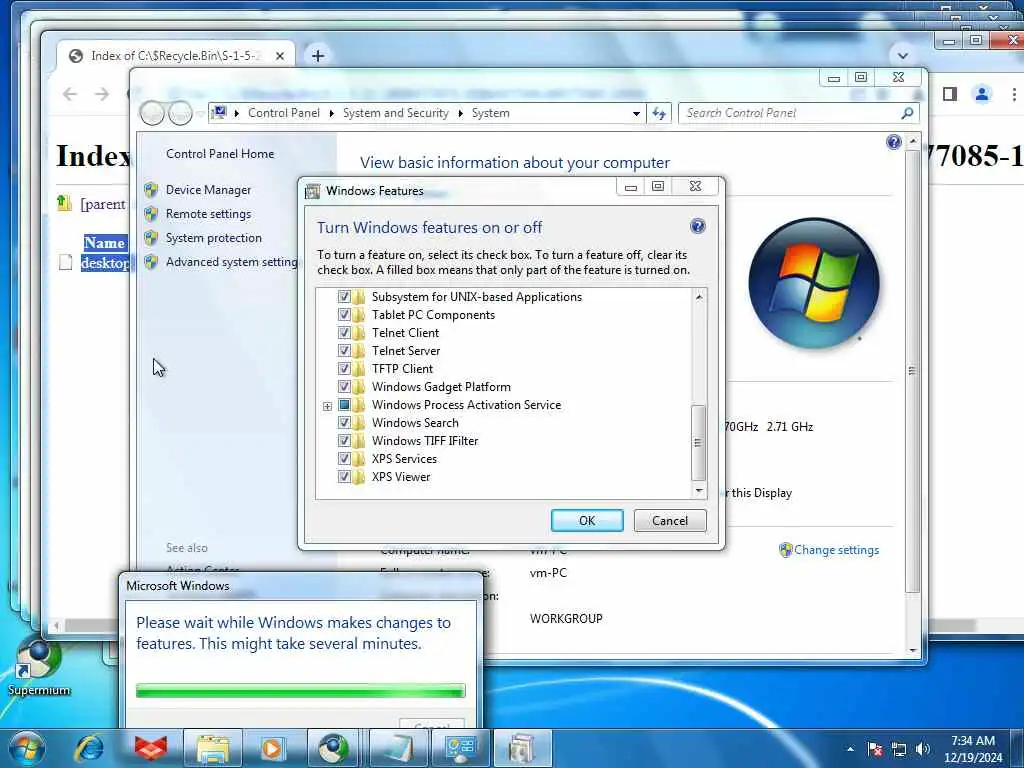Click Device Manager shield icon
The width and height of the screenshot is (1024, 768).
152,189
